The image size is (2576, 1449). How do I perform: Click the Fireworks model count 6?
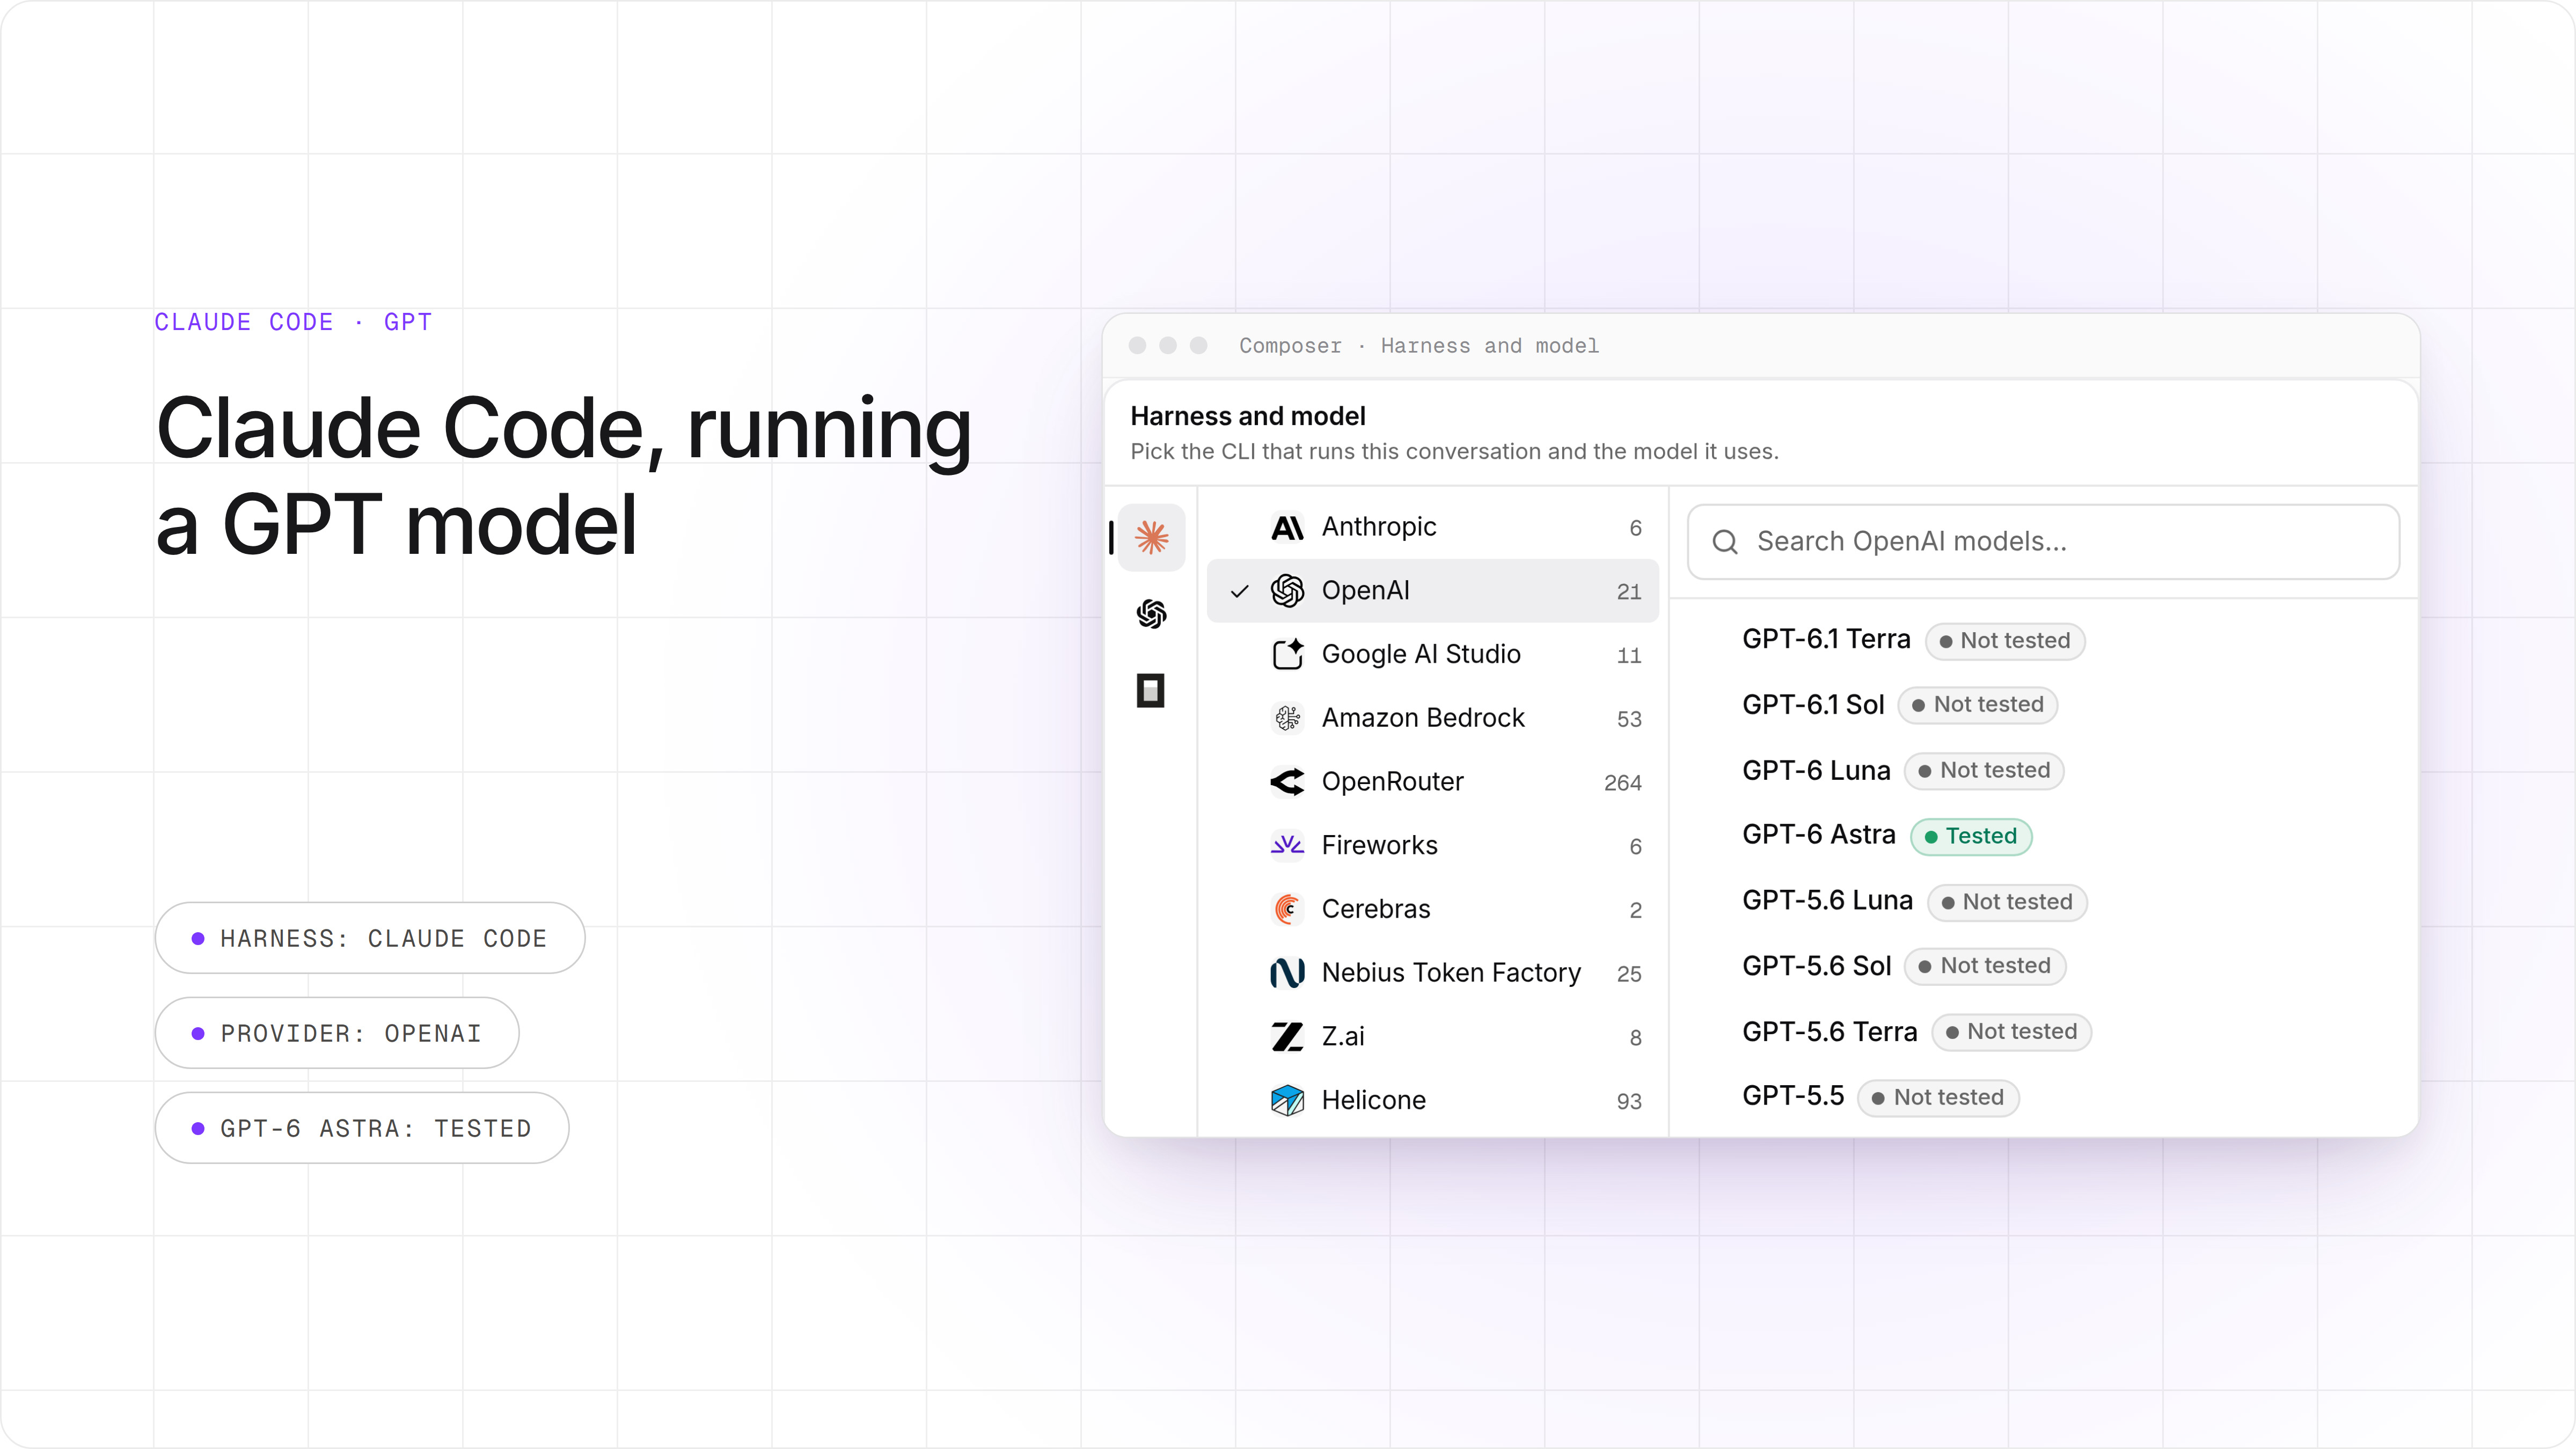click(x=1635, y=847)
